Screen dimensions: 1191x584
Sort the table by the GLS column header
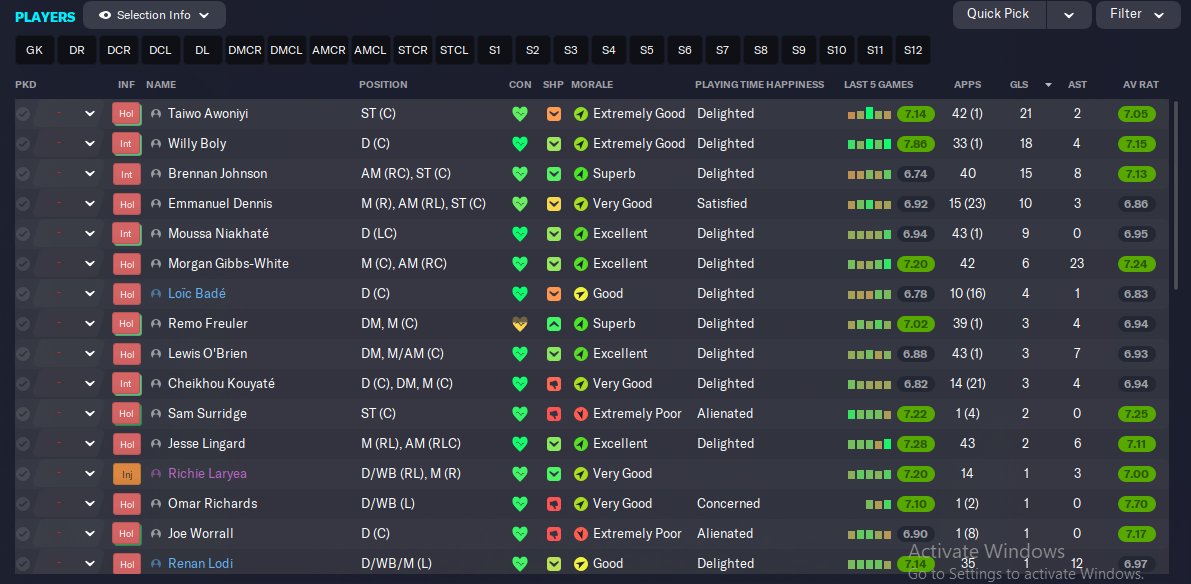click(x=1019, y=84)
